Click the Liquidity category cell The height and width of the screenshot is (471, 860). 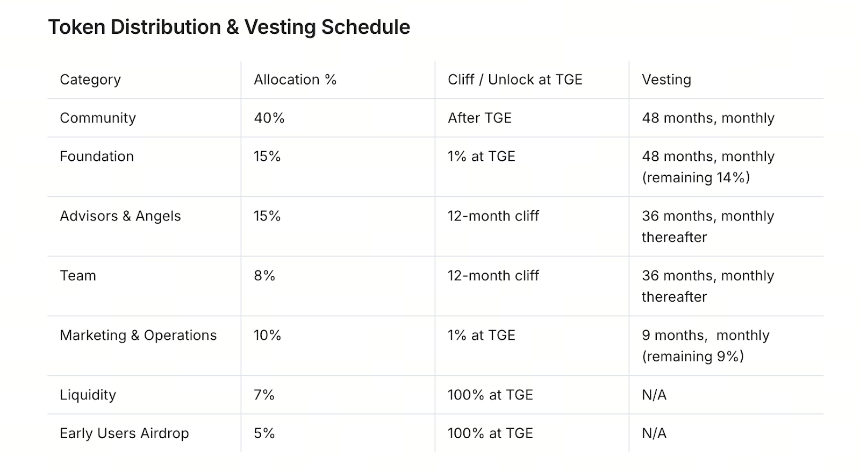coord(88,395)
